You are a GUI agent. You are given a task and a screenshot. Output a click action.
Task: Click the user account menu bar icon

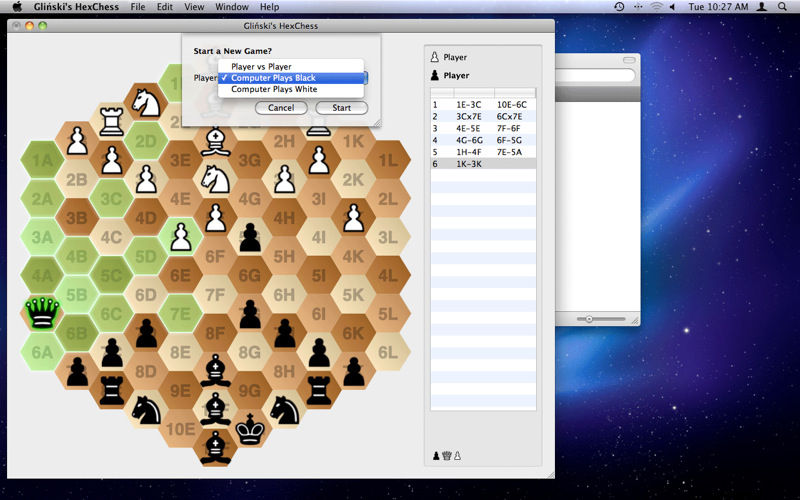click(x=761, y=7)
